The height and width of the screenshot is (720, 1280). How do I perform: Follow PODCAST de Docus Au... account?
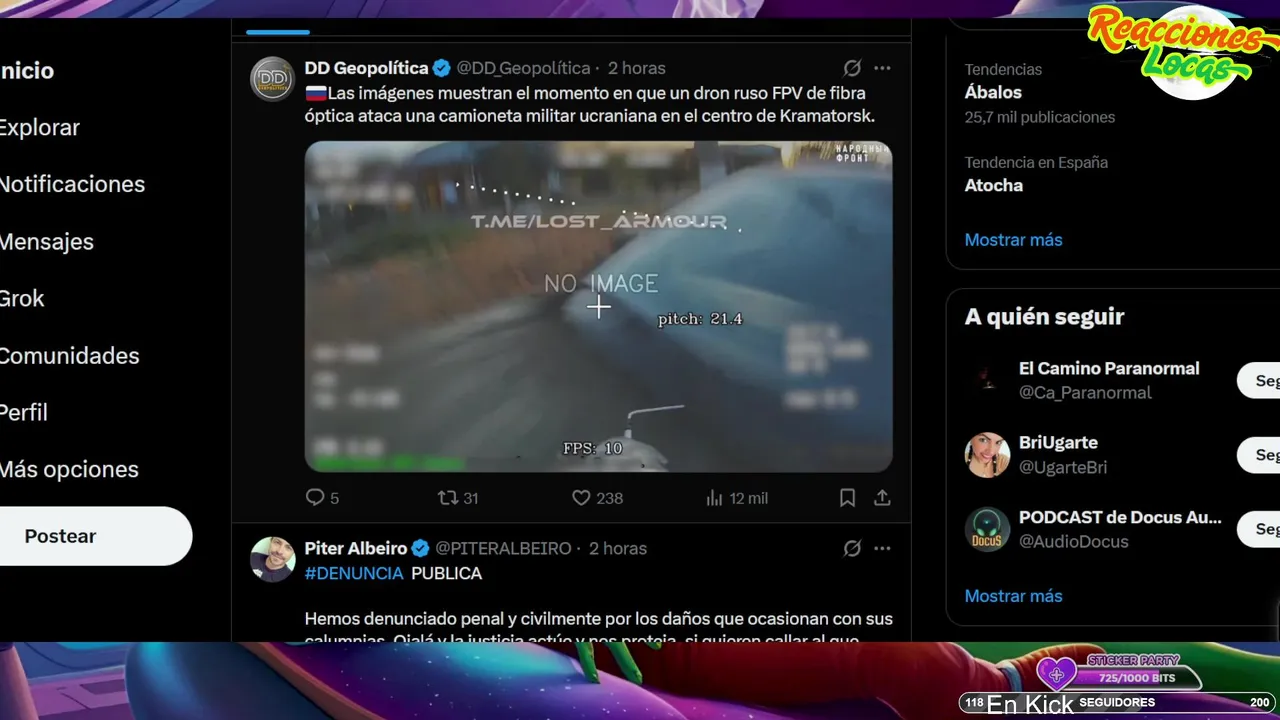click(1262, 529)
